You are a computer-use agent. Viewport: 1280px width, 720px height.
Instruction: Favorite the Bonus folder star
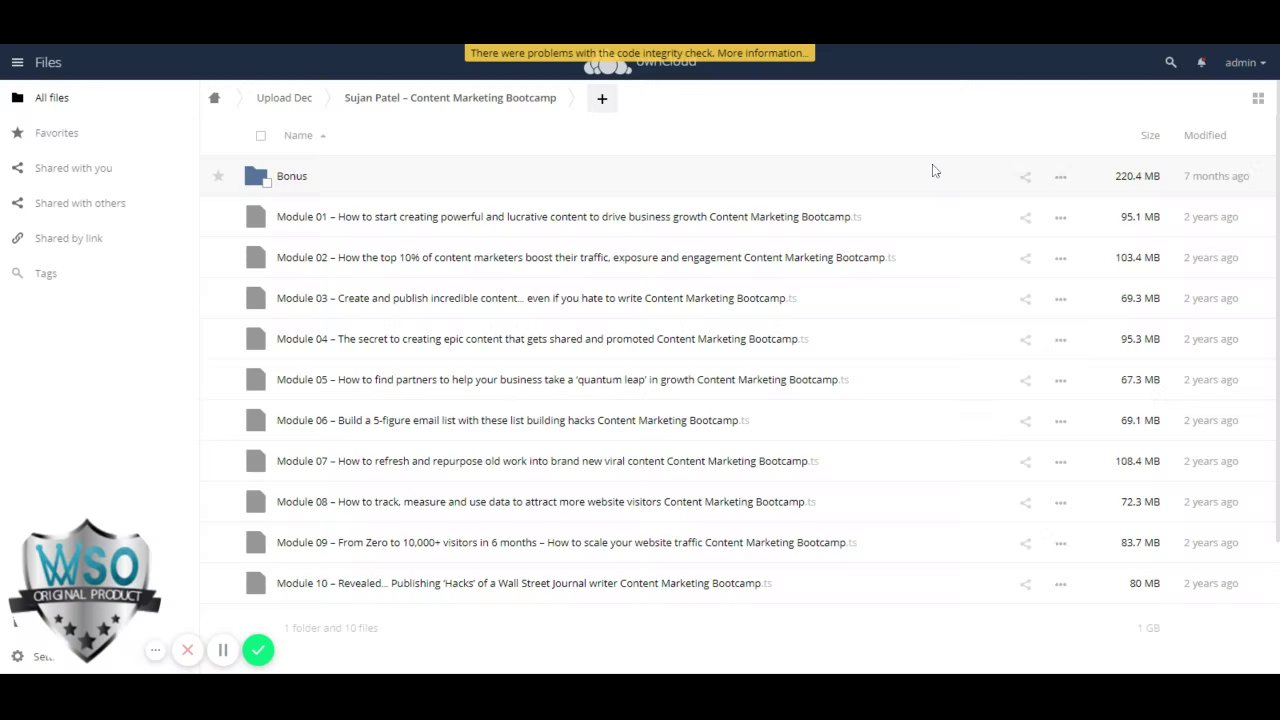(x=218, y=176)
